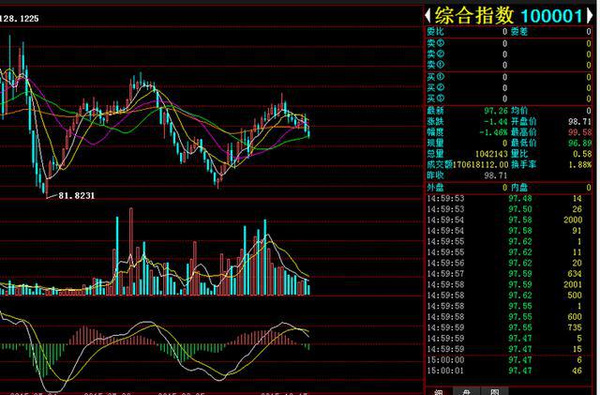
Task: Select the 14:59:54 trade with volume 2000
Action: (x=509, y=220)
